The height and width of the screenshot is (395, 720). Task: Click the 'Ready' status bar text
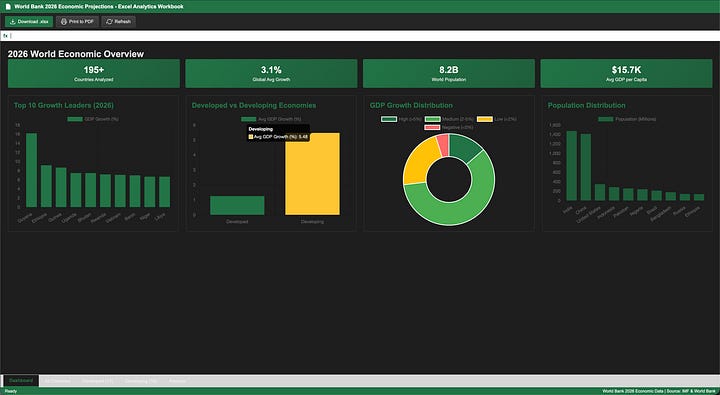11,391
